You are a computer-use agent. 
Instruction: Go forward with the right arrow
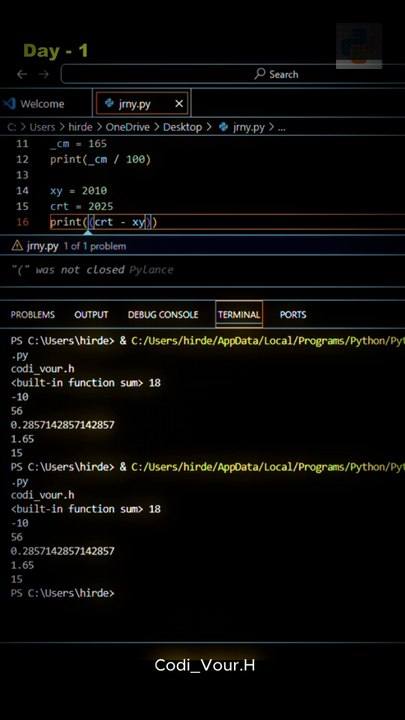(44, 74)
